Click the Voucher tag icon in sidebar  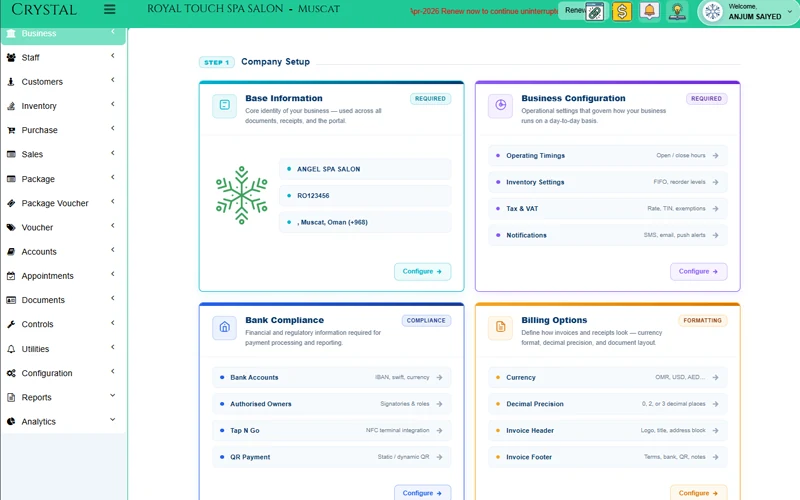11,228
